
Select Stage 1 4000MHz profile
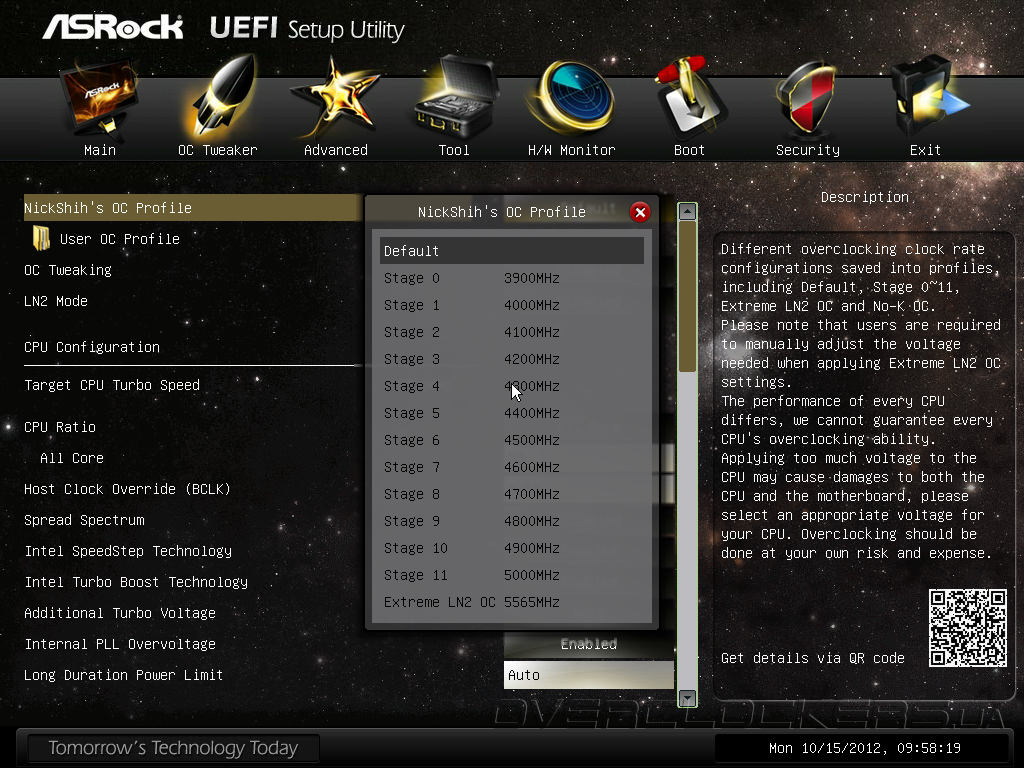pos(512,305)
